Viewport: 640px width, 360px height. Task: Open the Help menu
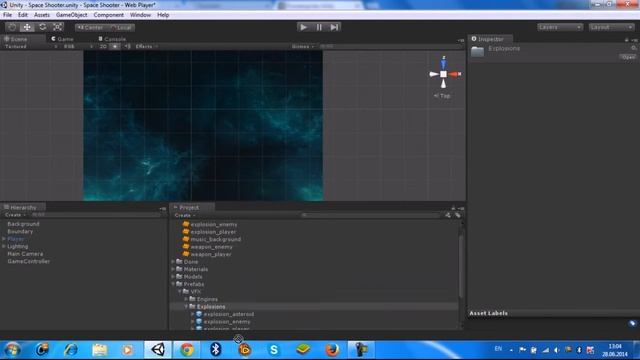tap(163, 15)
